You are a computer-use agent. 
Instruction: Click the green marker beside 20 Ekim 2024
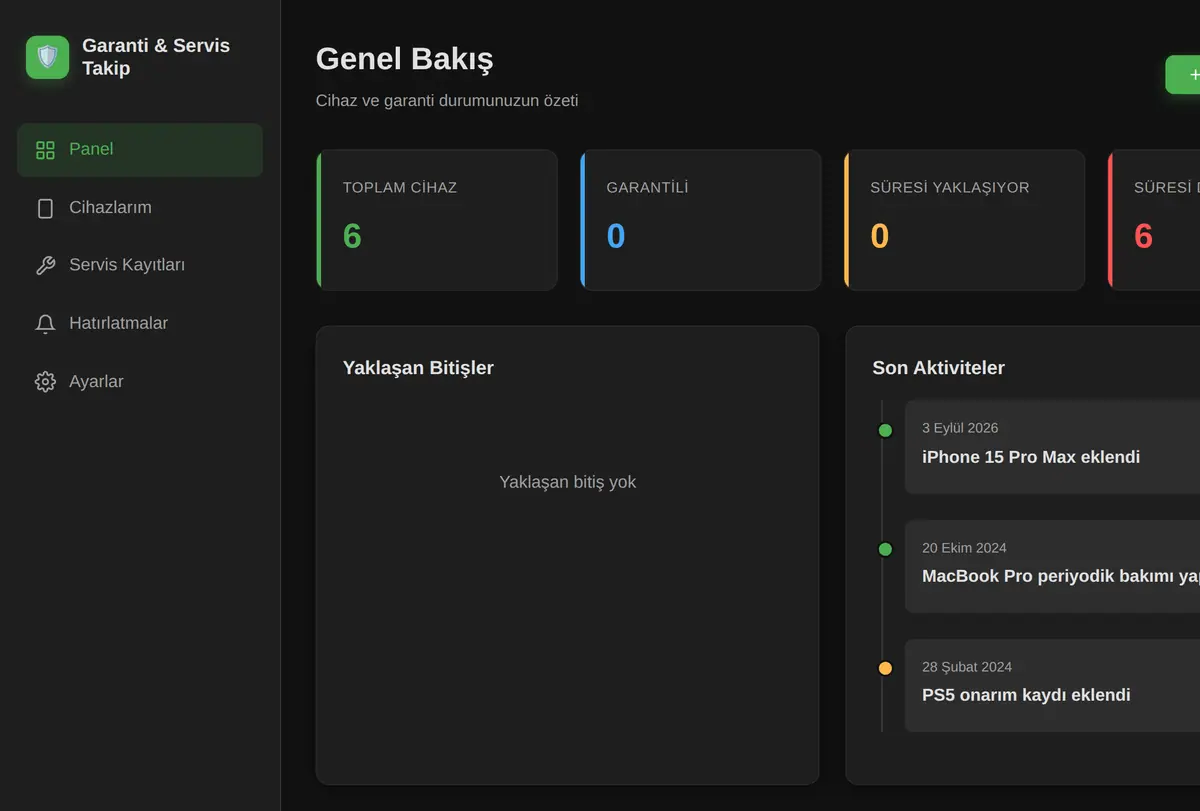[x=885, y=549]
